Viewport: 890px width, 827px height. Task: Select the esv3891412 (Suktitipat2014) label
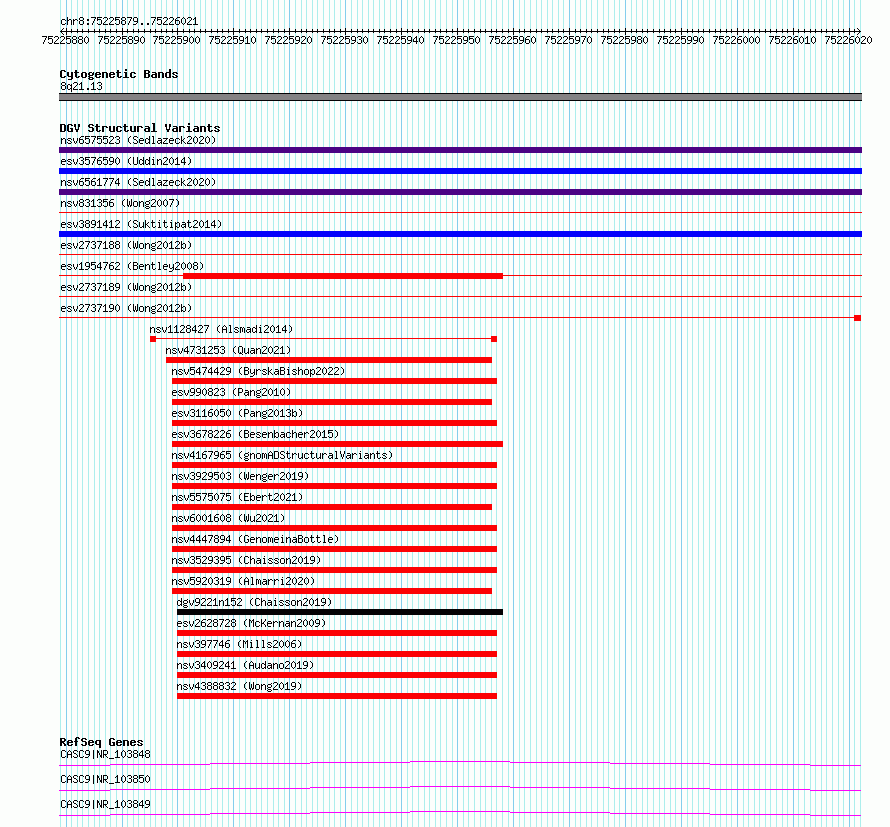[x=141, y=224]
